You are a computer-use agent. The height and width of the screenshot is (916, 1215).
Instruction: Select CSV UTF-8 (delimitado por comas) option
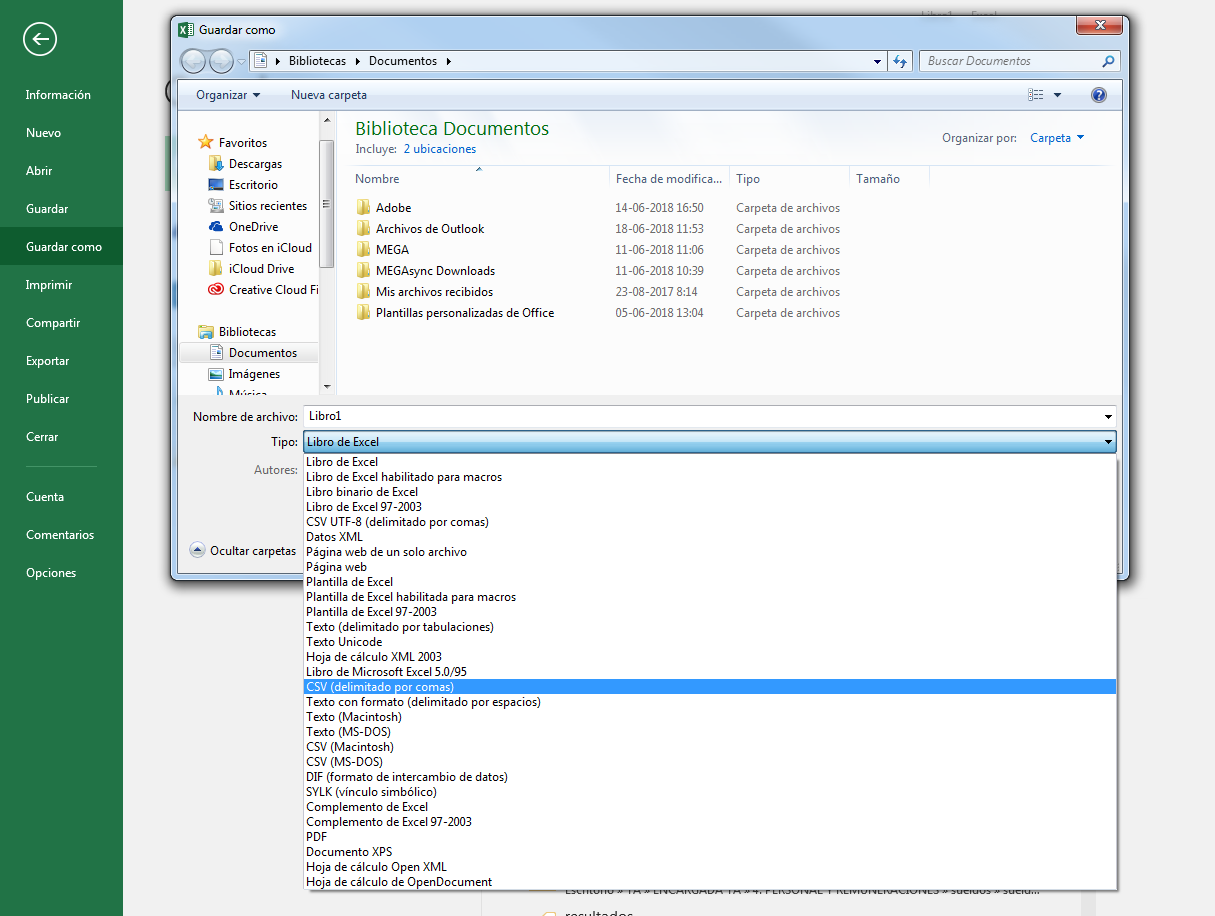pos(397,522)
